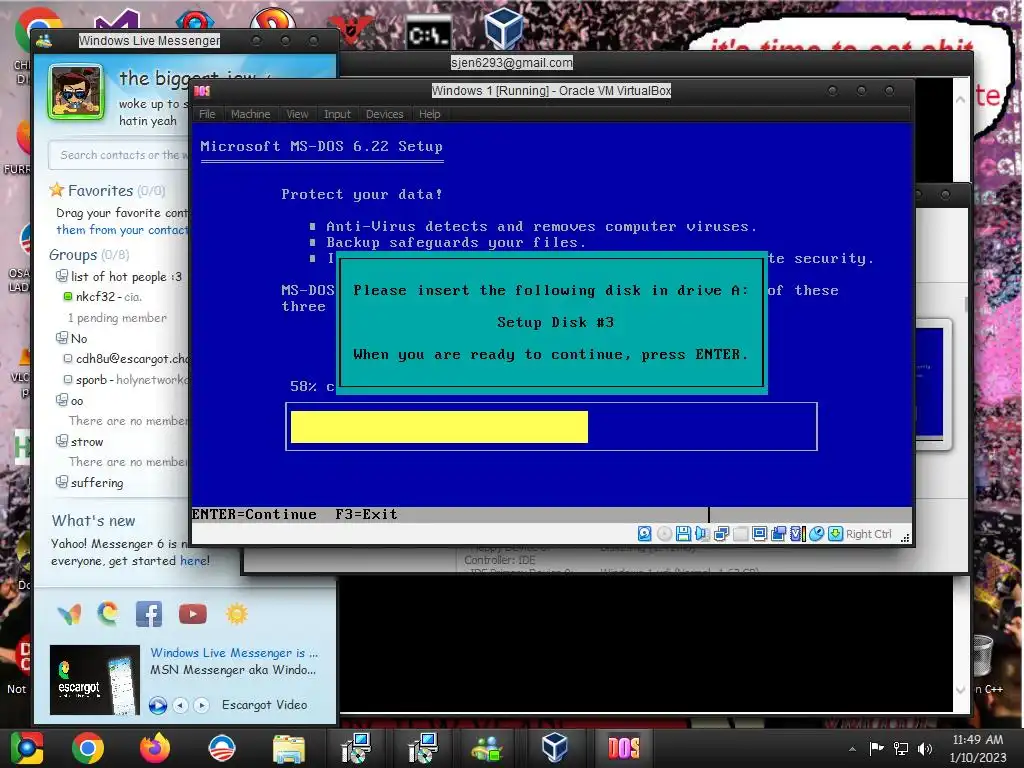Click the mouse integration icon in VirtualBox status bar
The image size is (1024, 768).
click(x=816, y=534)
